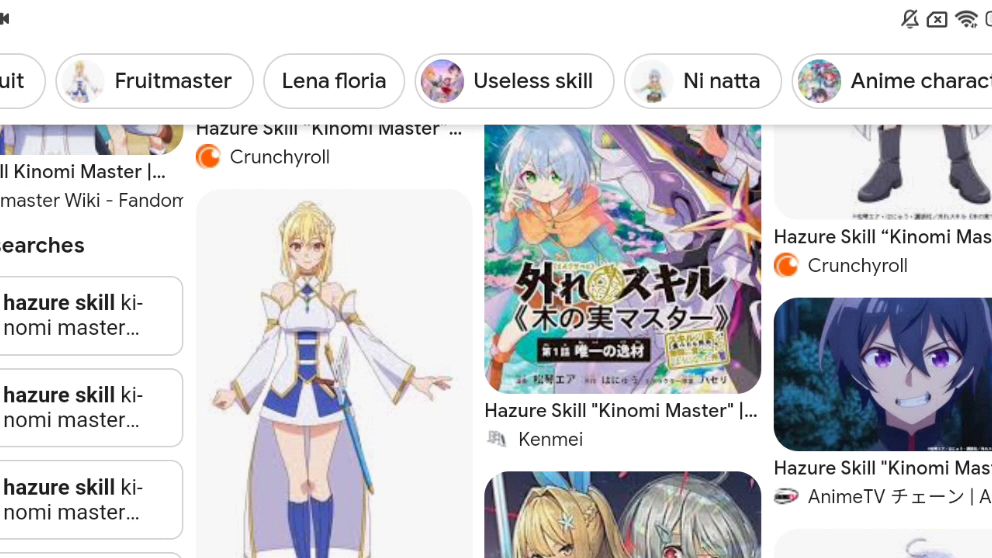
Task: Open the dark-haired purple-eyed character image
Action: coord(883,374)
